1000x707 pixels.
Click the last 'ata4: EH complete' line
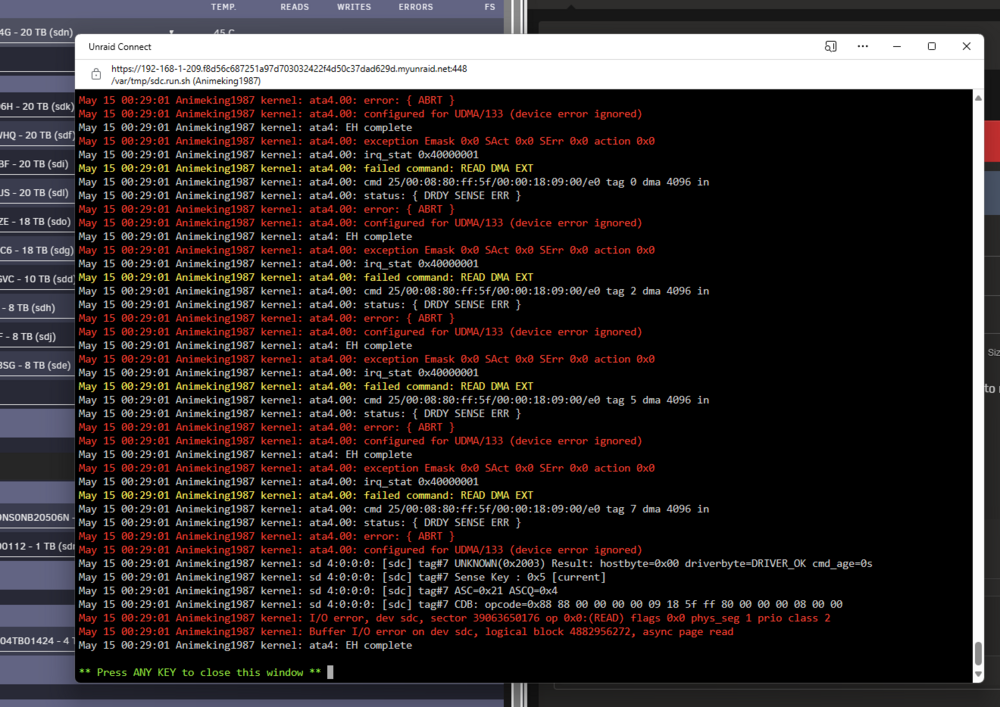[246, 645]
